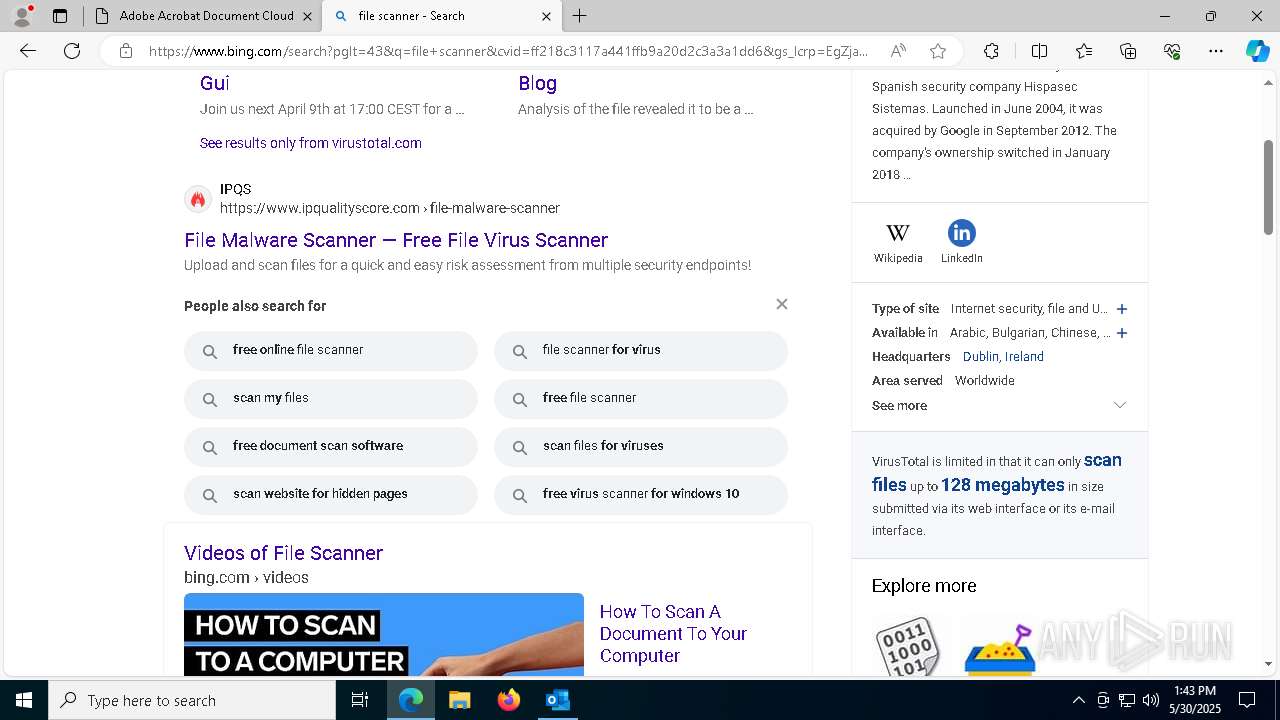
Task: Search free file scanner suggestion
Action: tap(641, 398)
